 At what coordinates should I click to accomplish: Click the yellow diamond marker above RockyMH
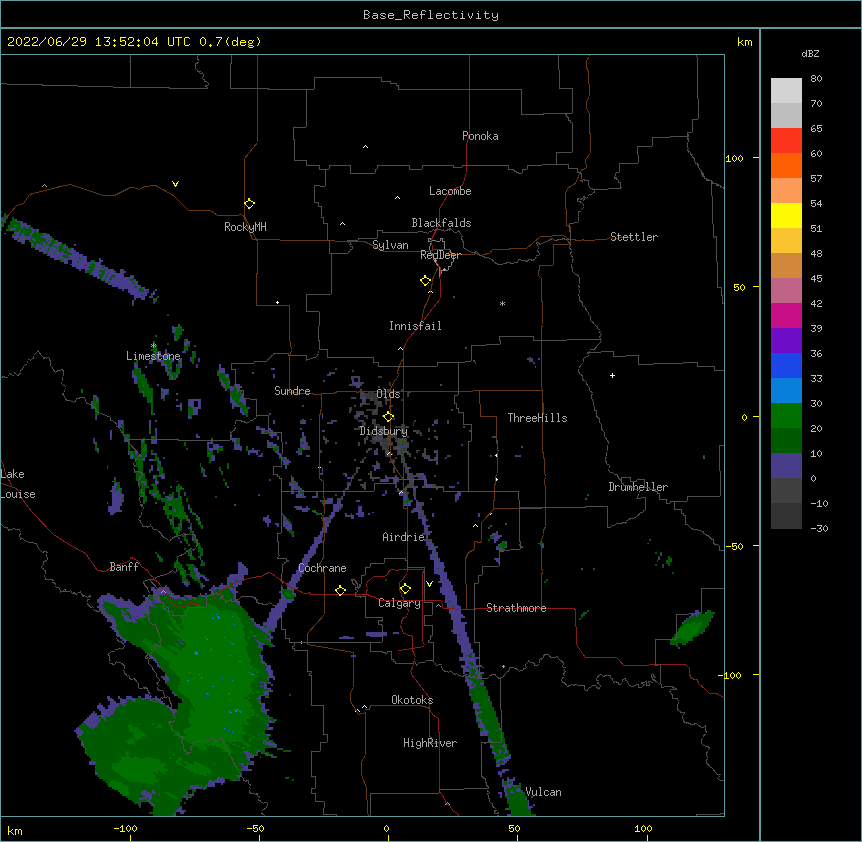[249, 203]
